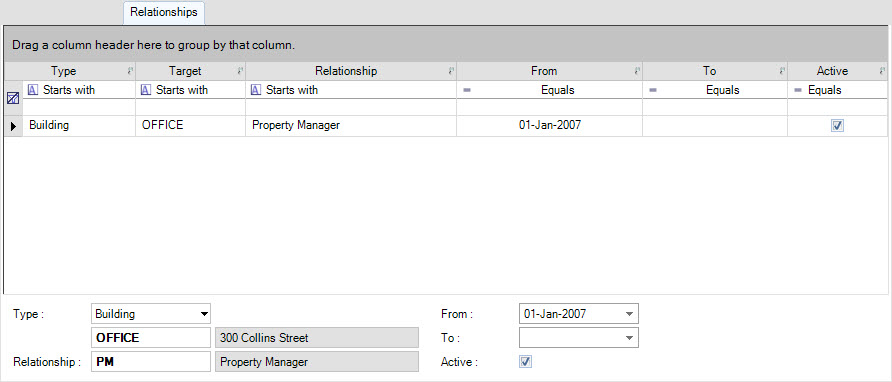Open the To date picker dropdown
This screenshot has width=892, height=382.
point(629,338)
